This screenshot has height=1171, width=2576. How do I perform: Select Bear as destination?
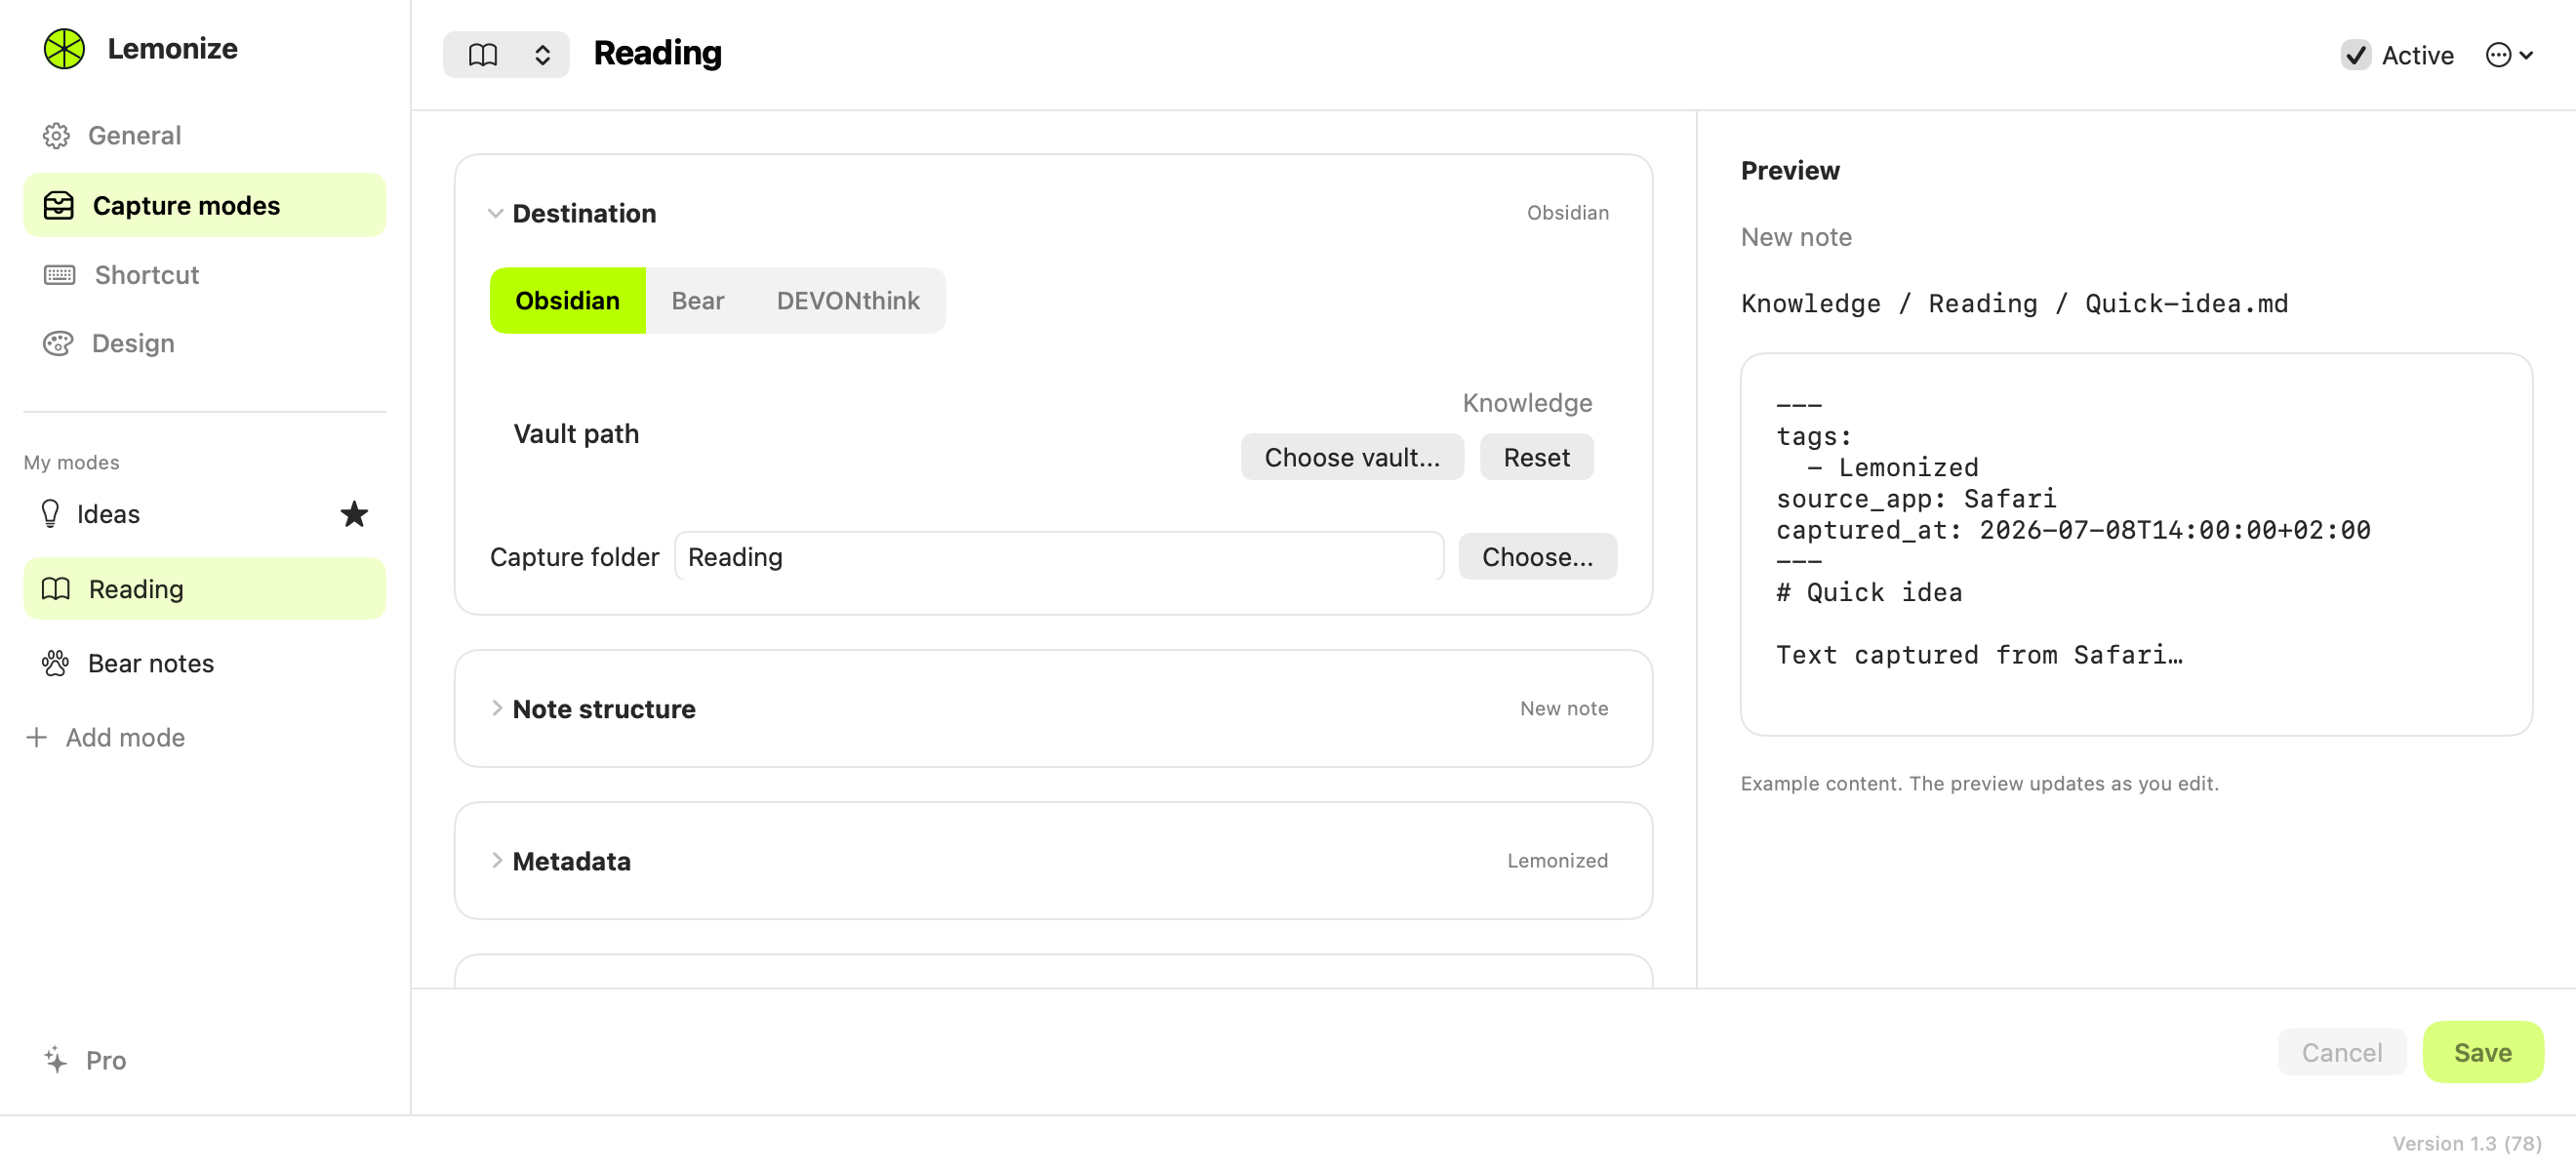(697, 301)
